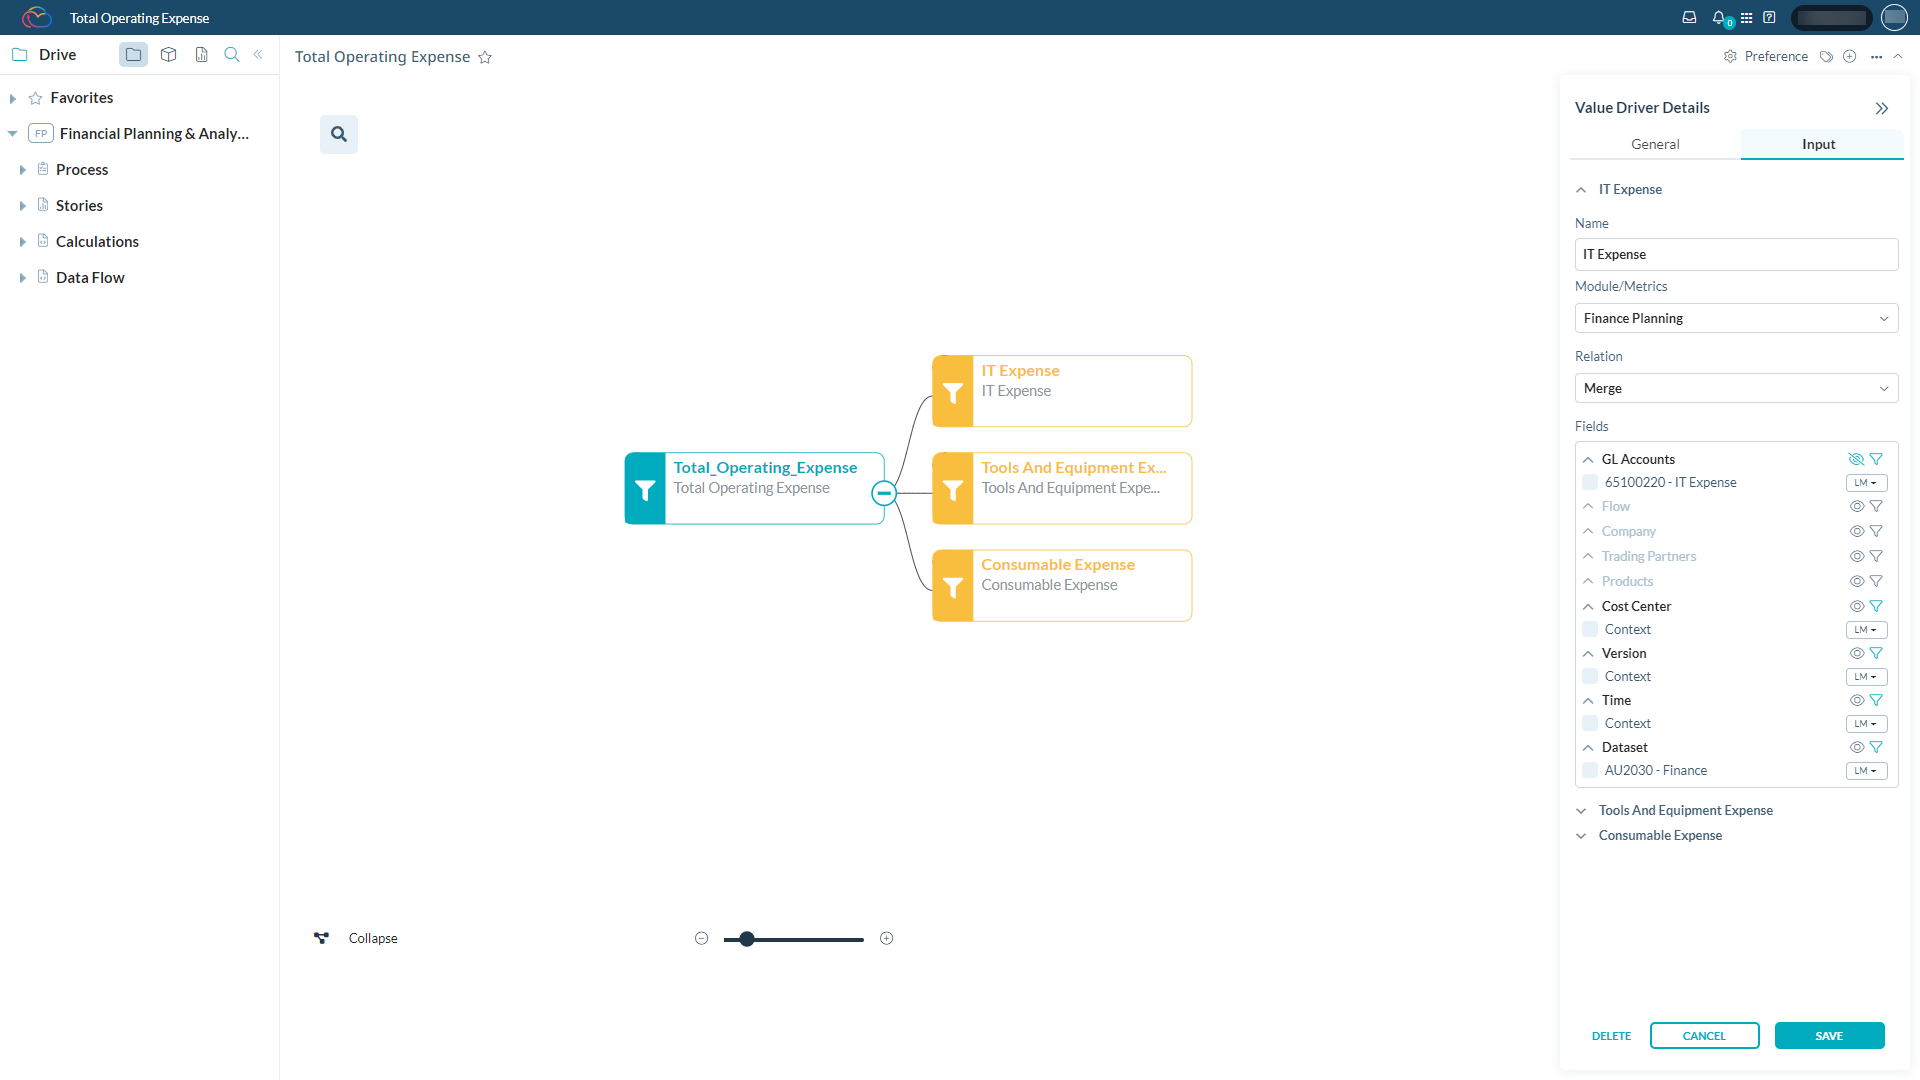This screenshot has width=1920, height=1080.
Task: Click the Cost Center filter funnel icon
Action: point(1876,606)
